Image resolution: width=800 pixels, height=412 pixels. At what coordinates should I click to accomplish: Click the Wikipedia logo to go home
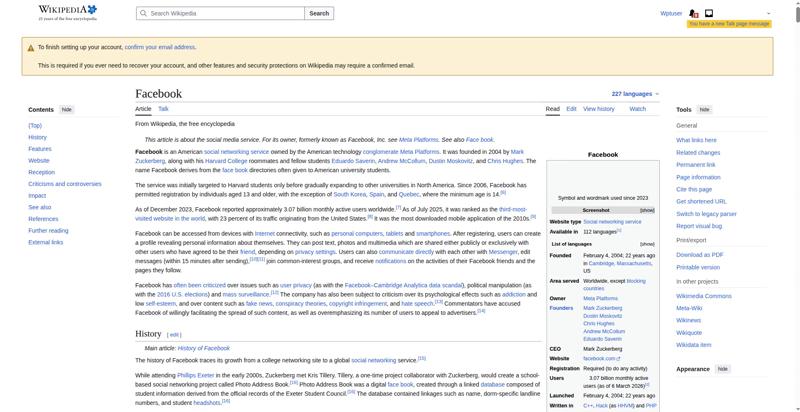[x=67, y=12]
